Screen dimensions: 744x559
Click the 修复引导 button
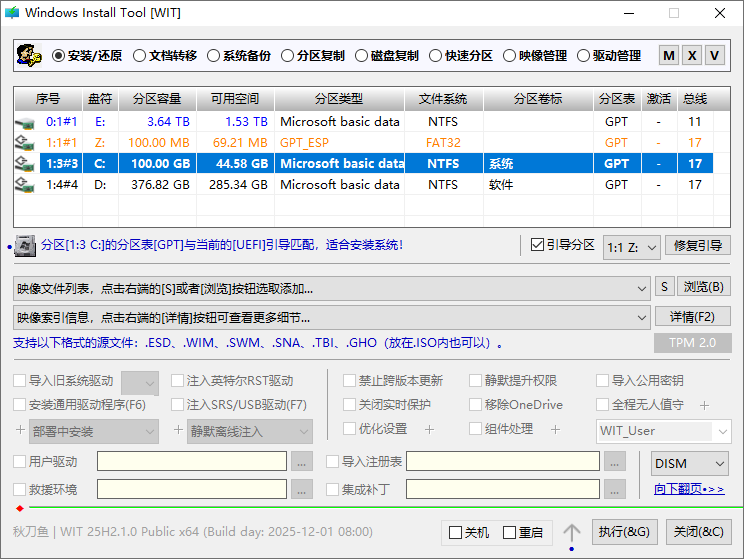(698, 245)
